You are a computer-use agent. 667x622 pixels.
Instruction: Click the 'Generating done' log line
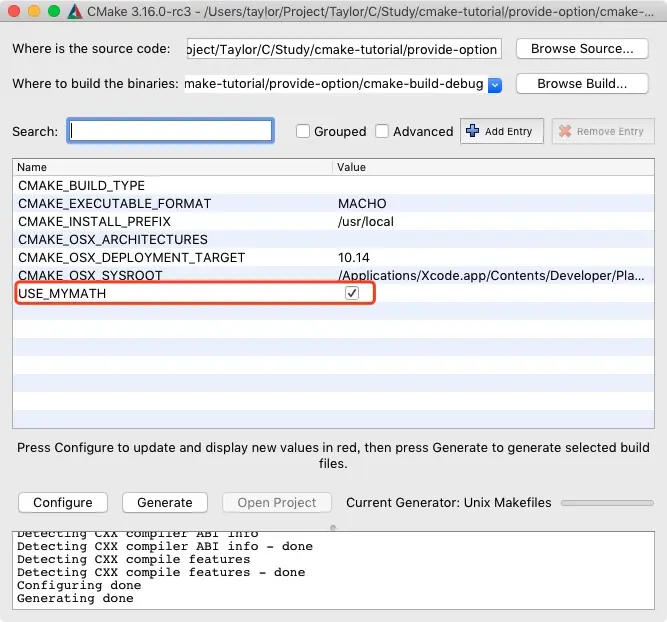[75, 598]
